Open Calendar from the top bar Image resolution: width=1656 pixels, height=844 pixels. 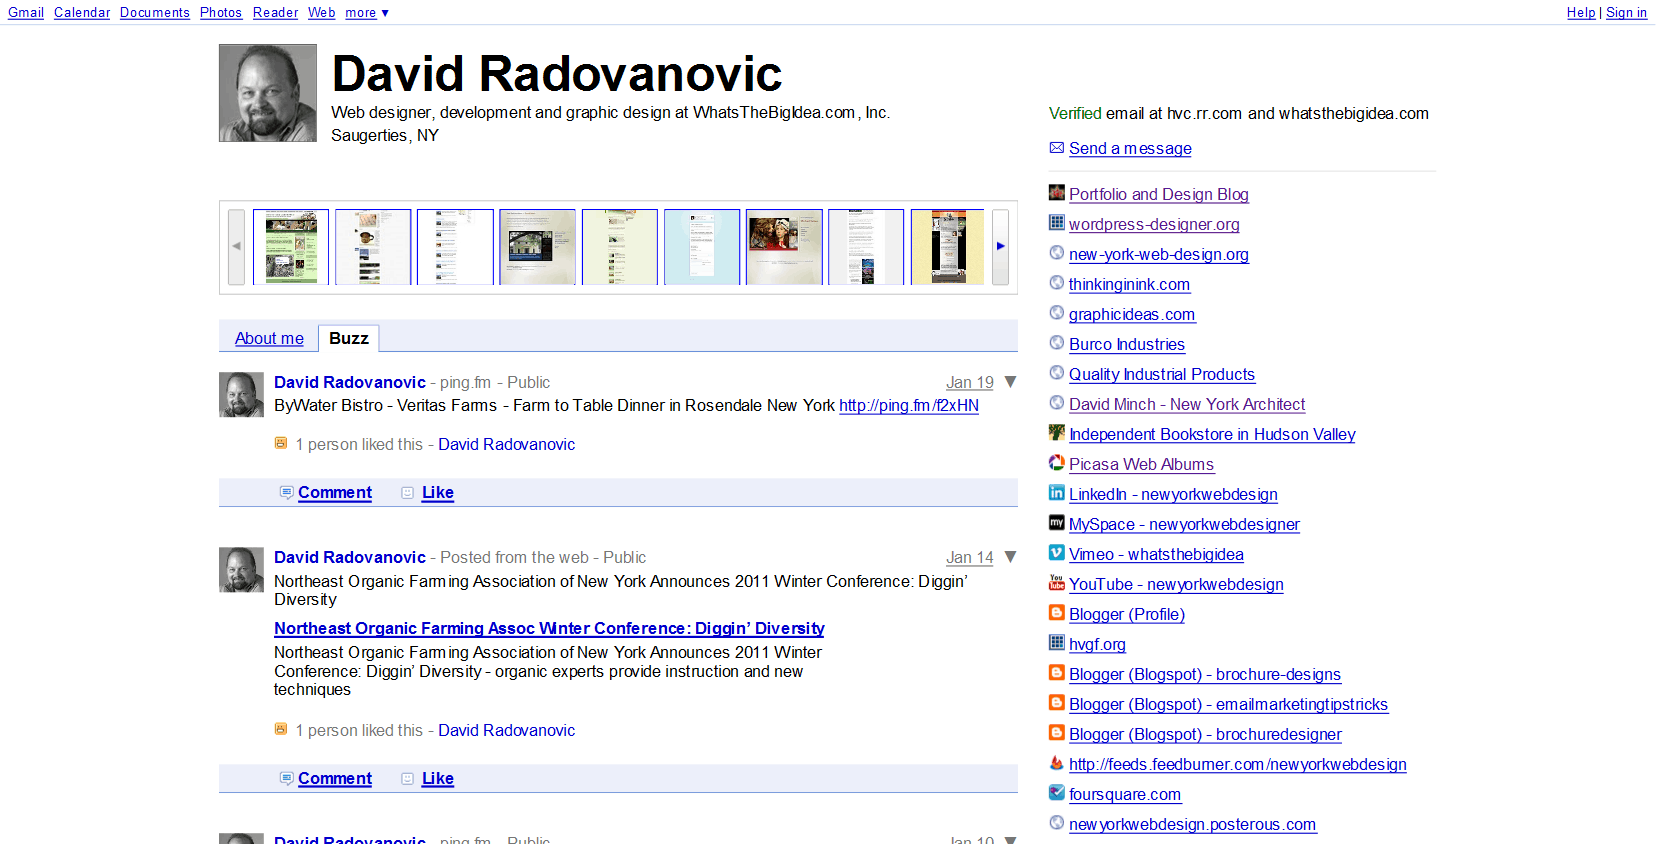82,12
